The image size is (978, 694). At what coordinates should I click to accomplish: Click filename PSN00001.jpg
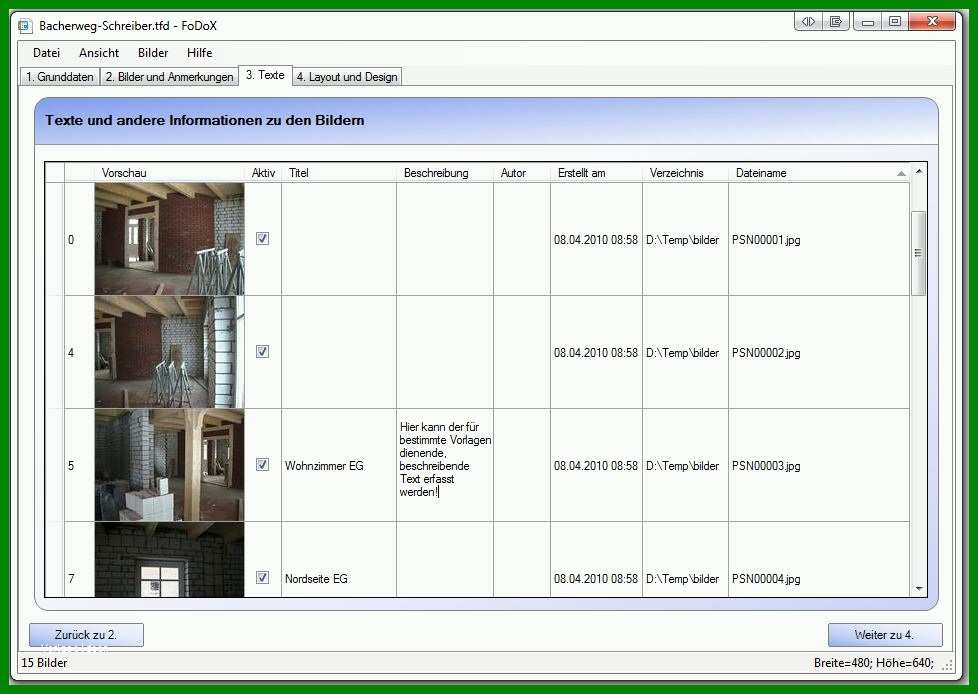tap(766, 239)
